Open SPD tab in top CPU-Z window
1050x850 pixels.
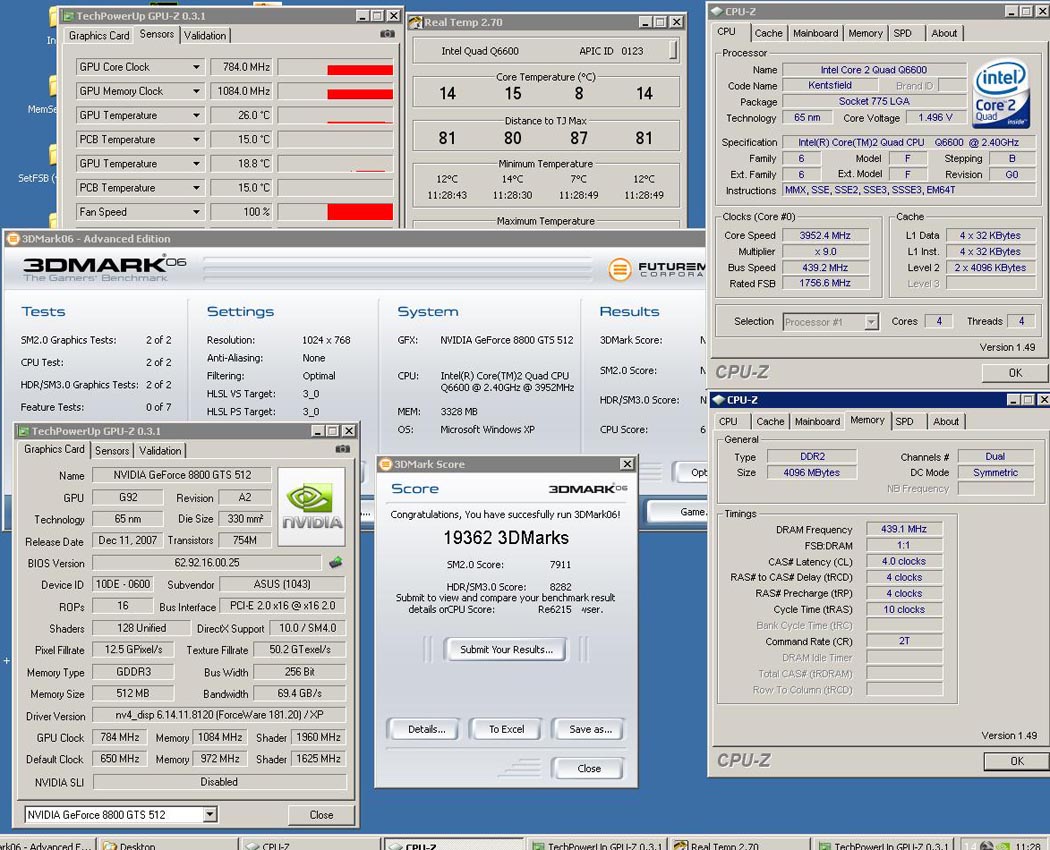click(x=903, y=33)
